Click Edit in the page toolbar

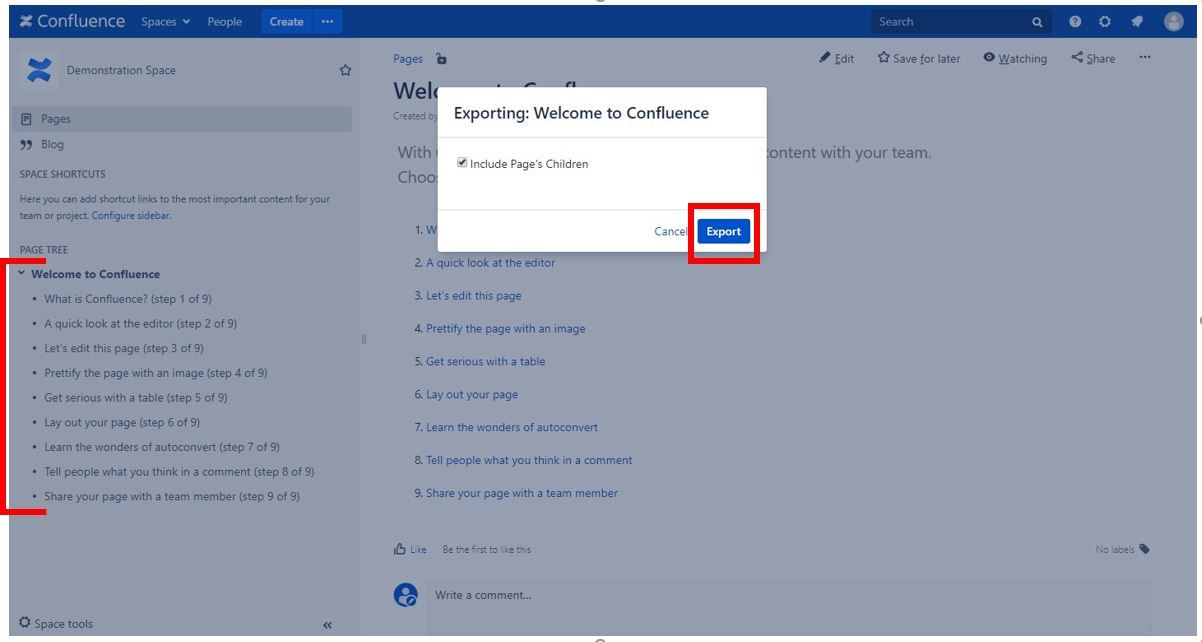(837, 59)
